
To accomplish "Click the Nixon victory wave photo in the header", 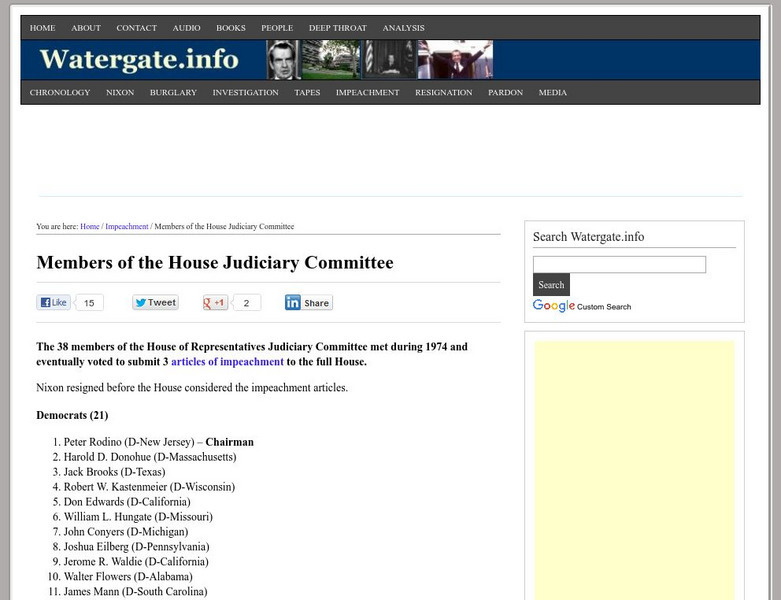I will point(455,60).
